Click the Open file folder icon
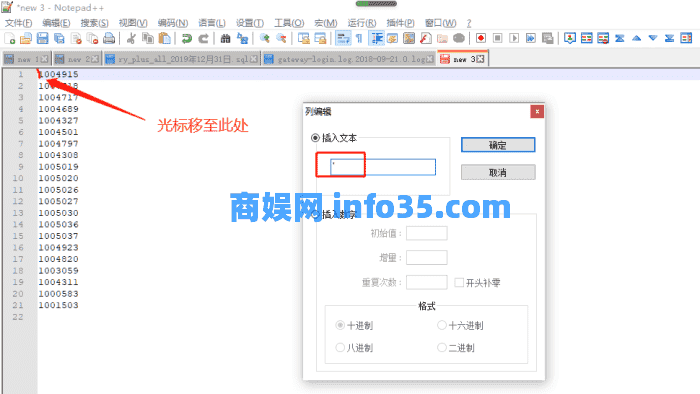This screenshot has height=394, width=700. coord(26,39)
